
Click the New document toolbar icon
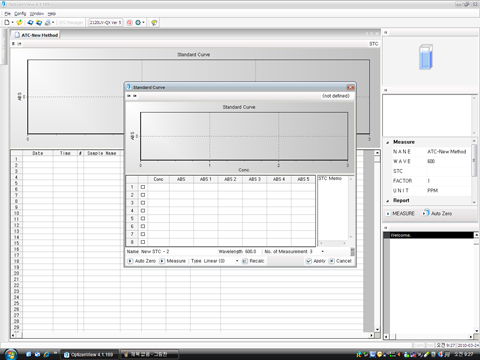(x=7, y=22)
